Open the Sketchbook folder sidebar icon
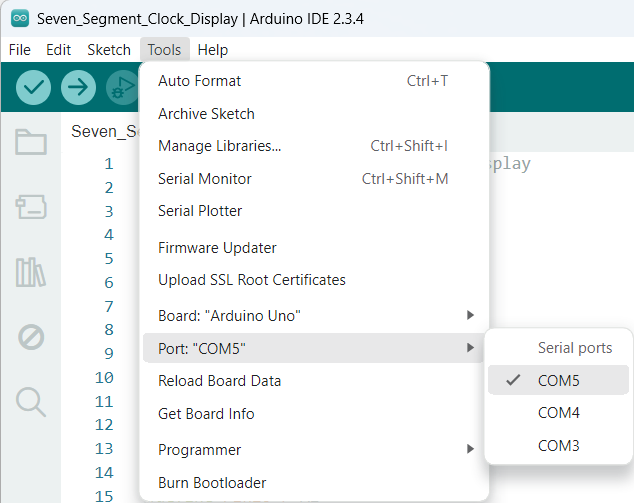 [x=31, y=142]
